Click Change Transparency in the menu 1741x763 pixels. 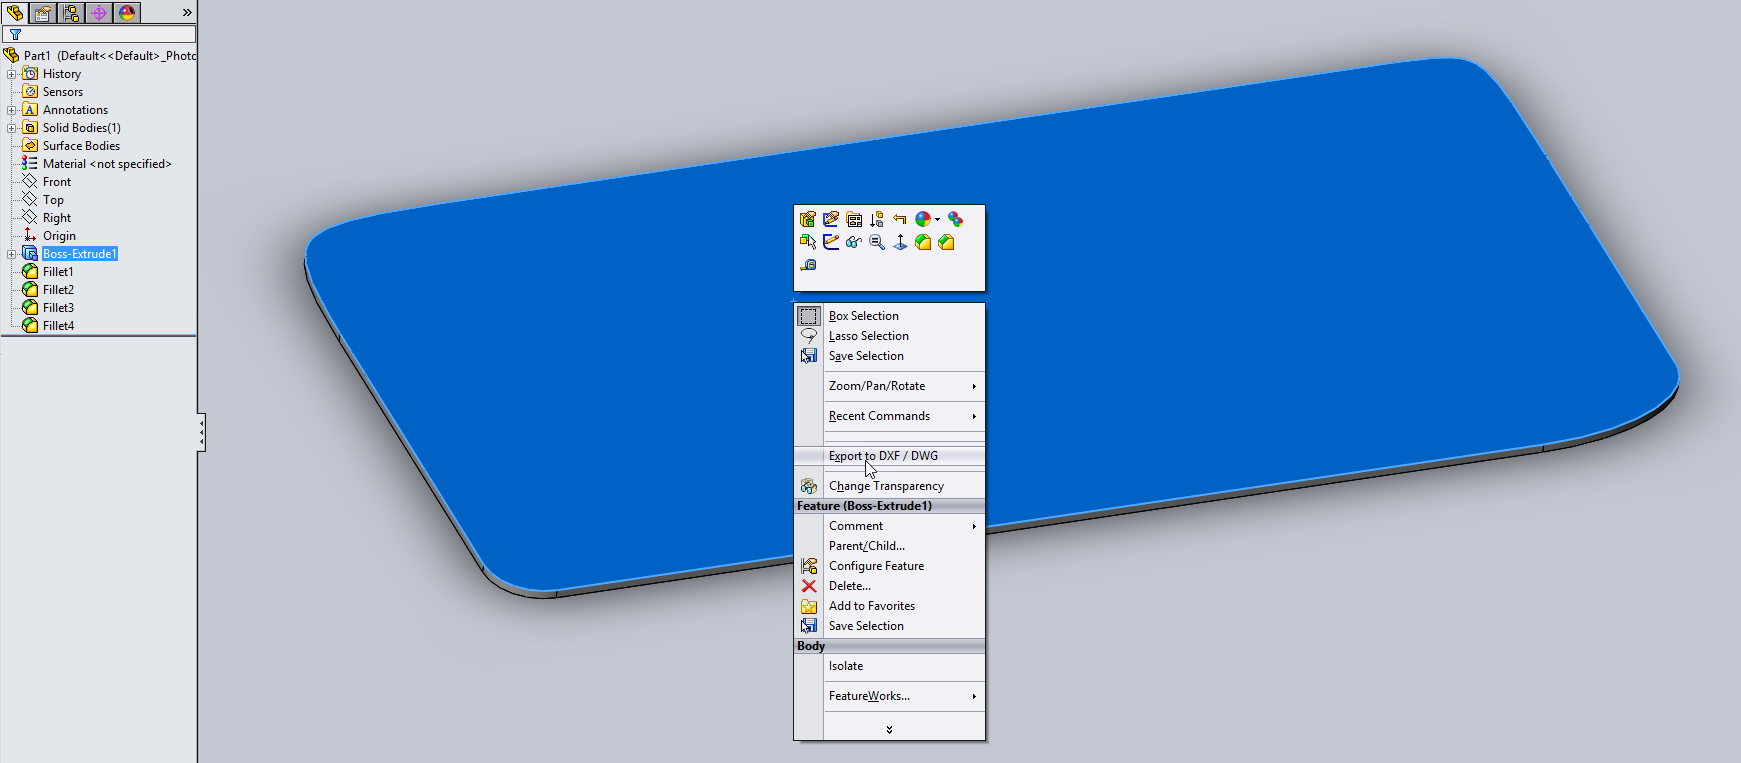(886, 486)
